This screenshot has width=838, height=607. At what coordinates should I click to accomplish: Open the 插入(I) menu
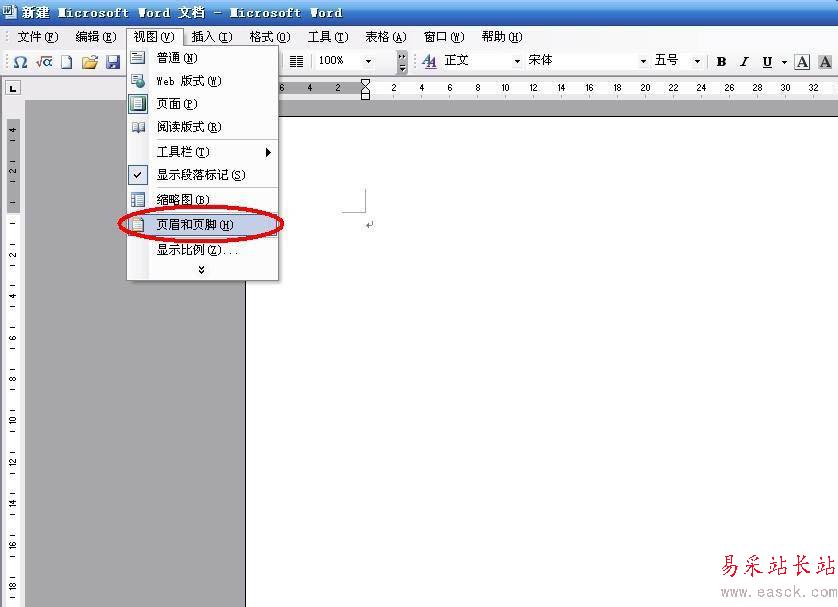pyautogui.click(x=212, y=37)
